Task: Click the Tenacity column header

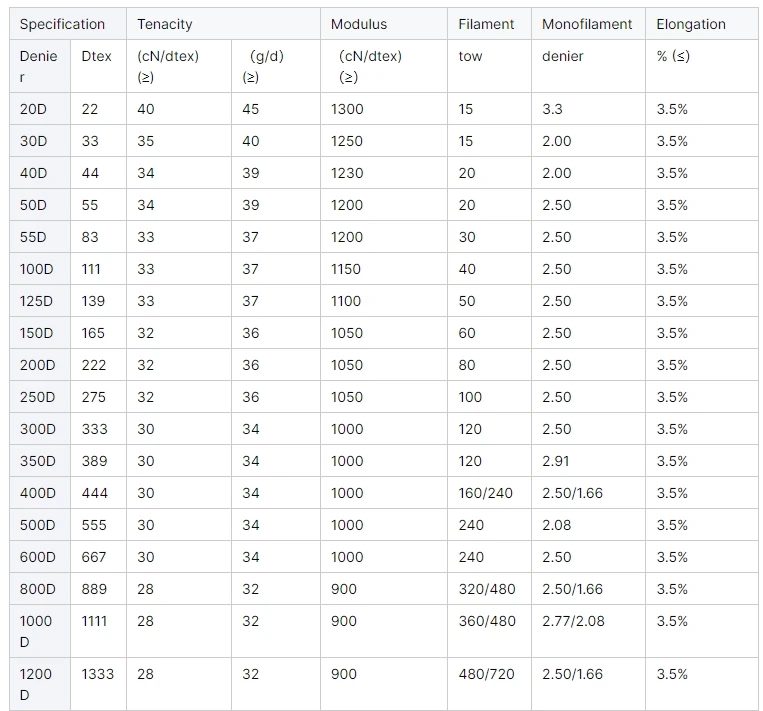Action: pyautogui.click(x=165, y=24)
